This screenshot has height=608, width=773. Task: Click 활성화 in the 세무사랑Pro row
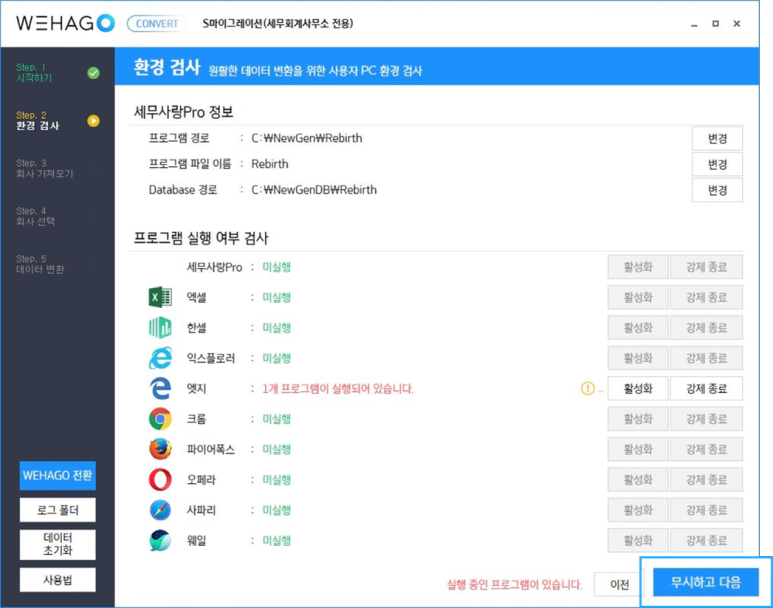point(638,267)
